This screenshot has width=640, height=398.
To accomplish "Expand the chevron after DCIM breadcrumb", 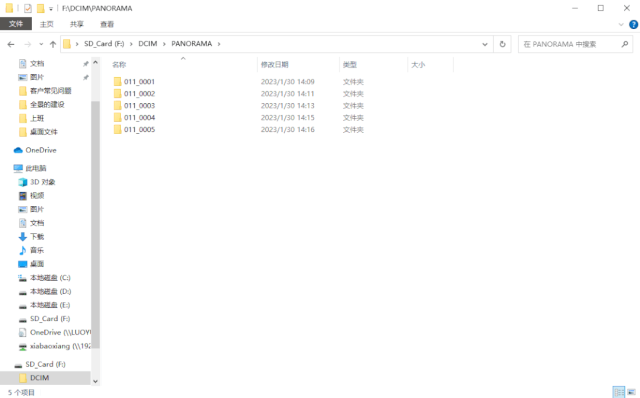I will [x=164, y=44].
